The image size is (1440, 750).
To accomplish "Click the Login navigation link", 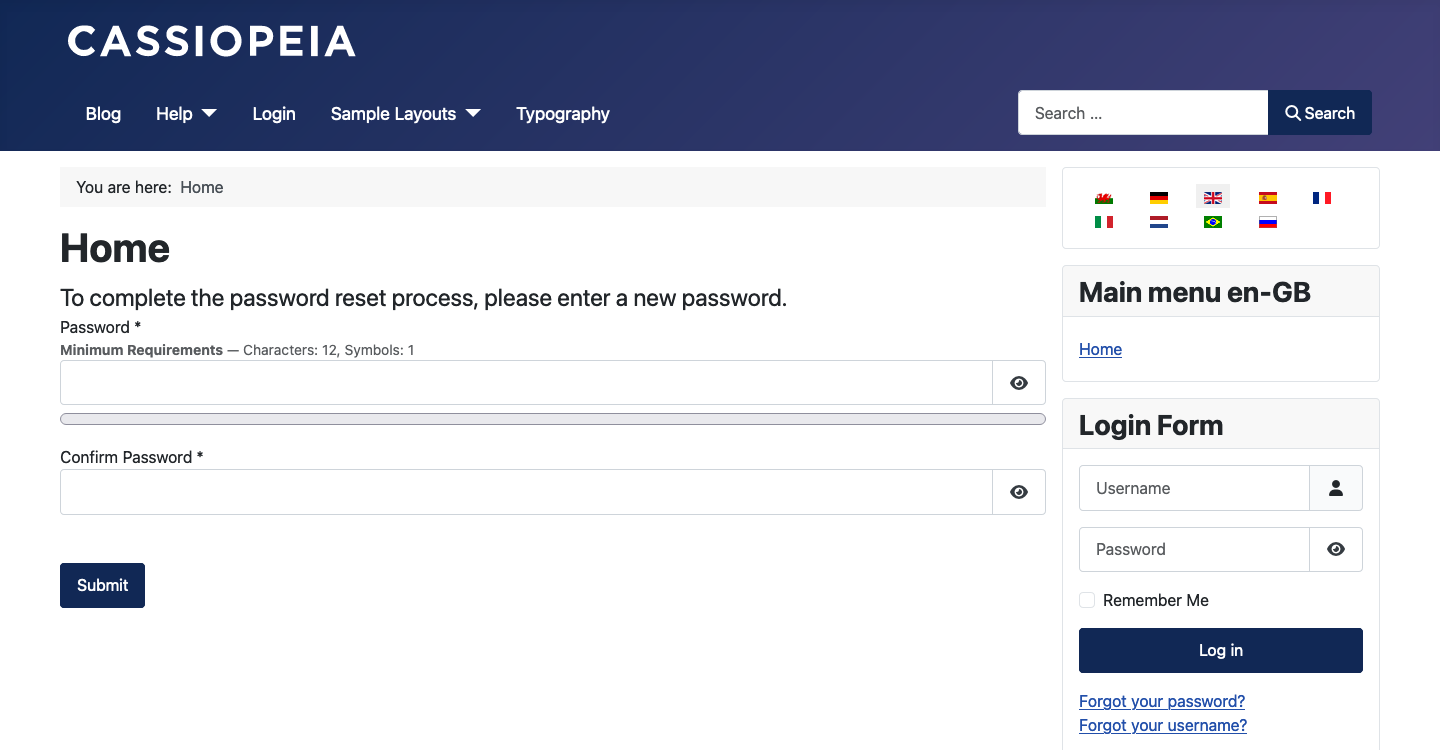I will tap(273, 113).
